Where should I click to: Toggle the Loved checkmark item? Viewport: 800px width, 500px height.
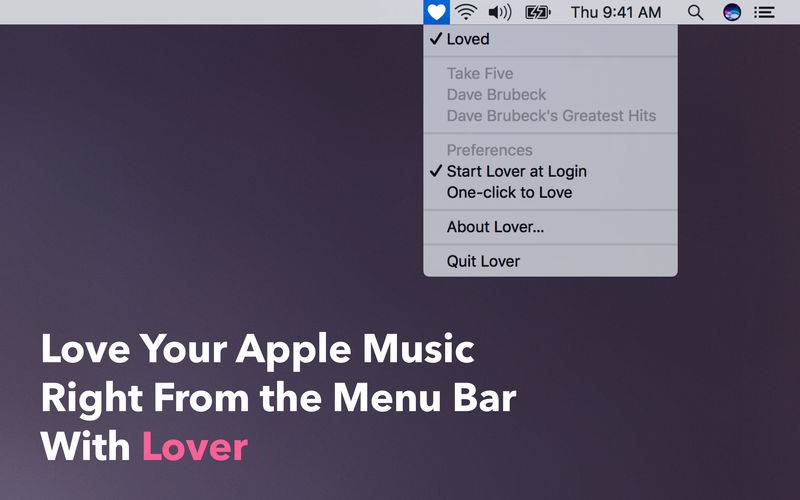click(x=551, y=39)
